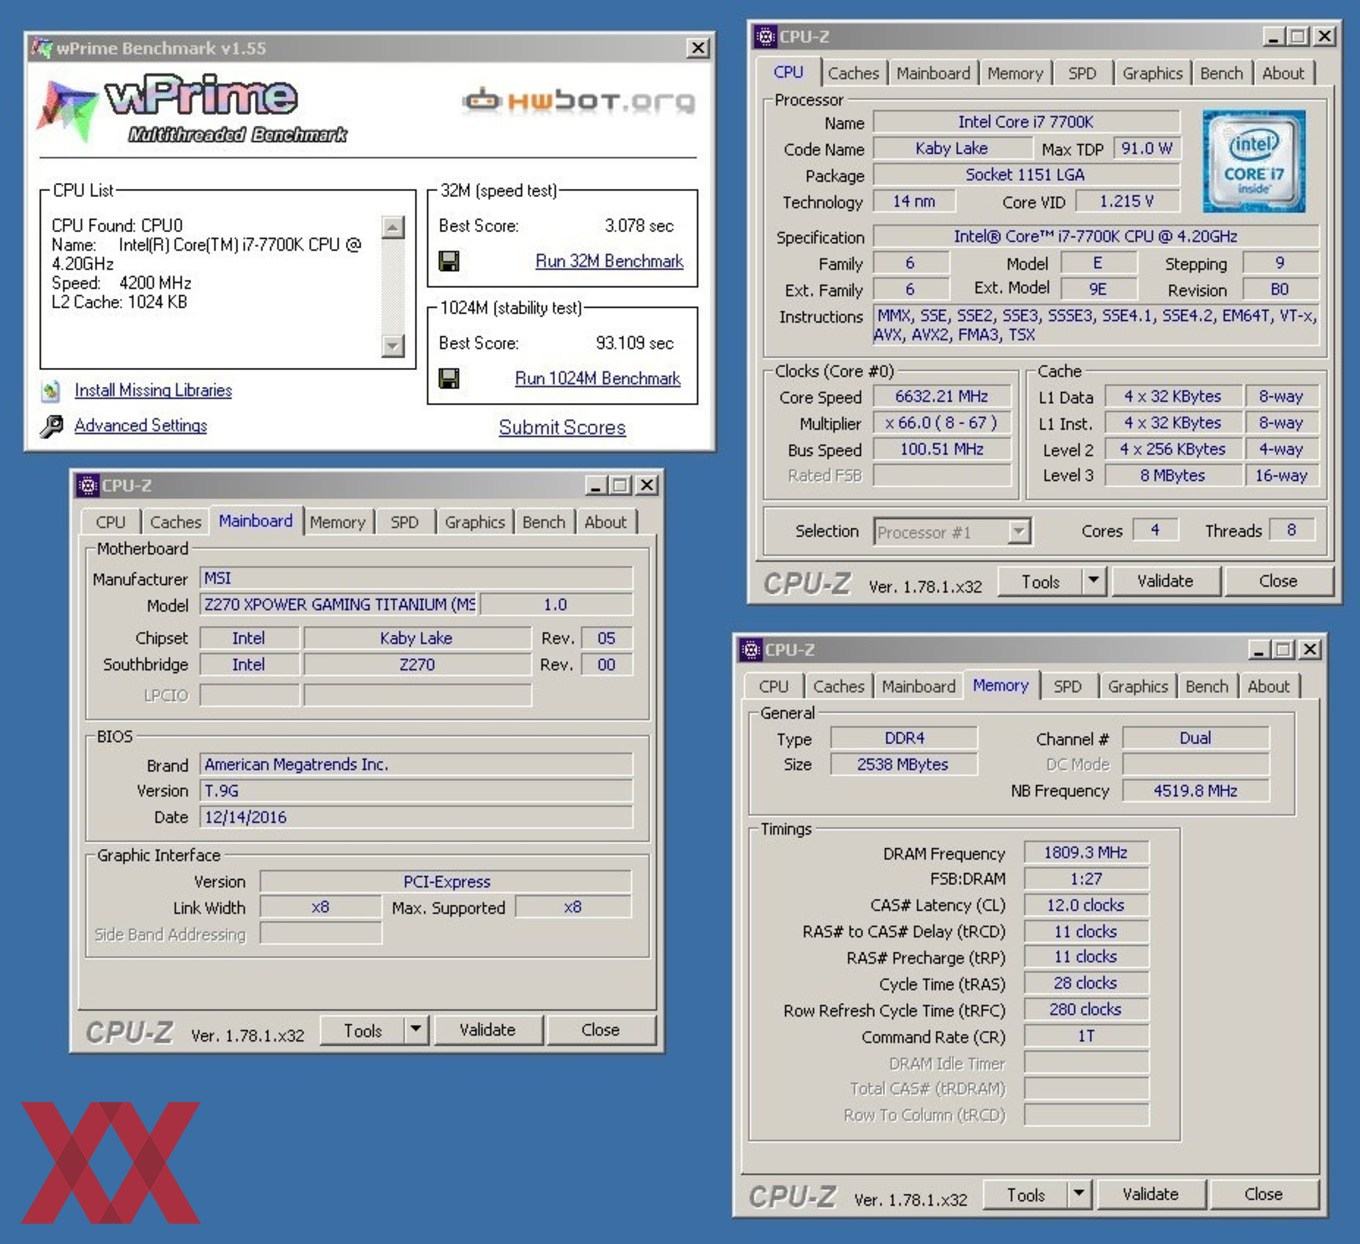Select SPD tab in Memory window
Image resolution: width=1360 pixels, height=1244 pixels.
1067,686
